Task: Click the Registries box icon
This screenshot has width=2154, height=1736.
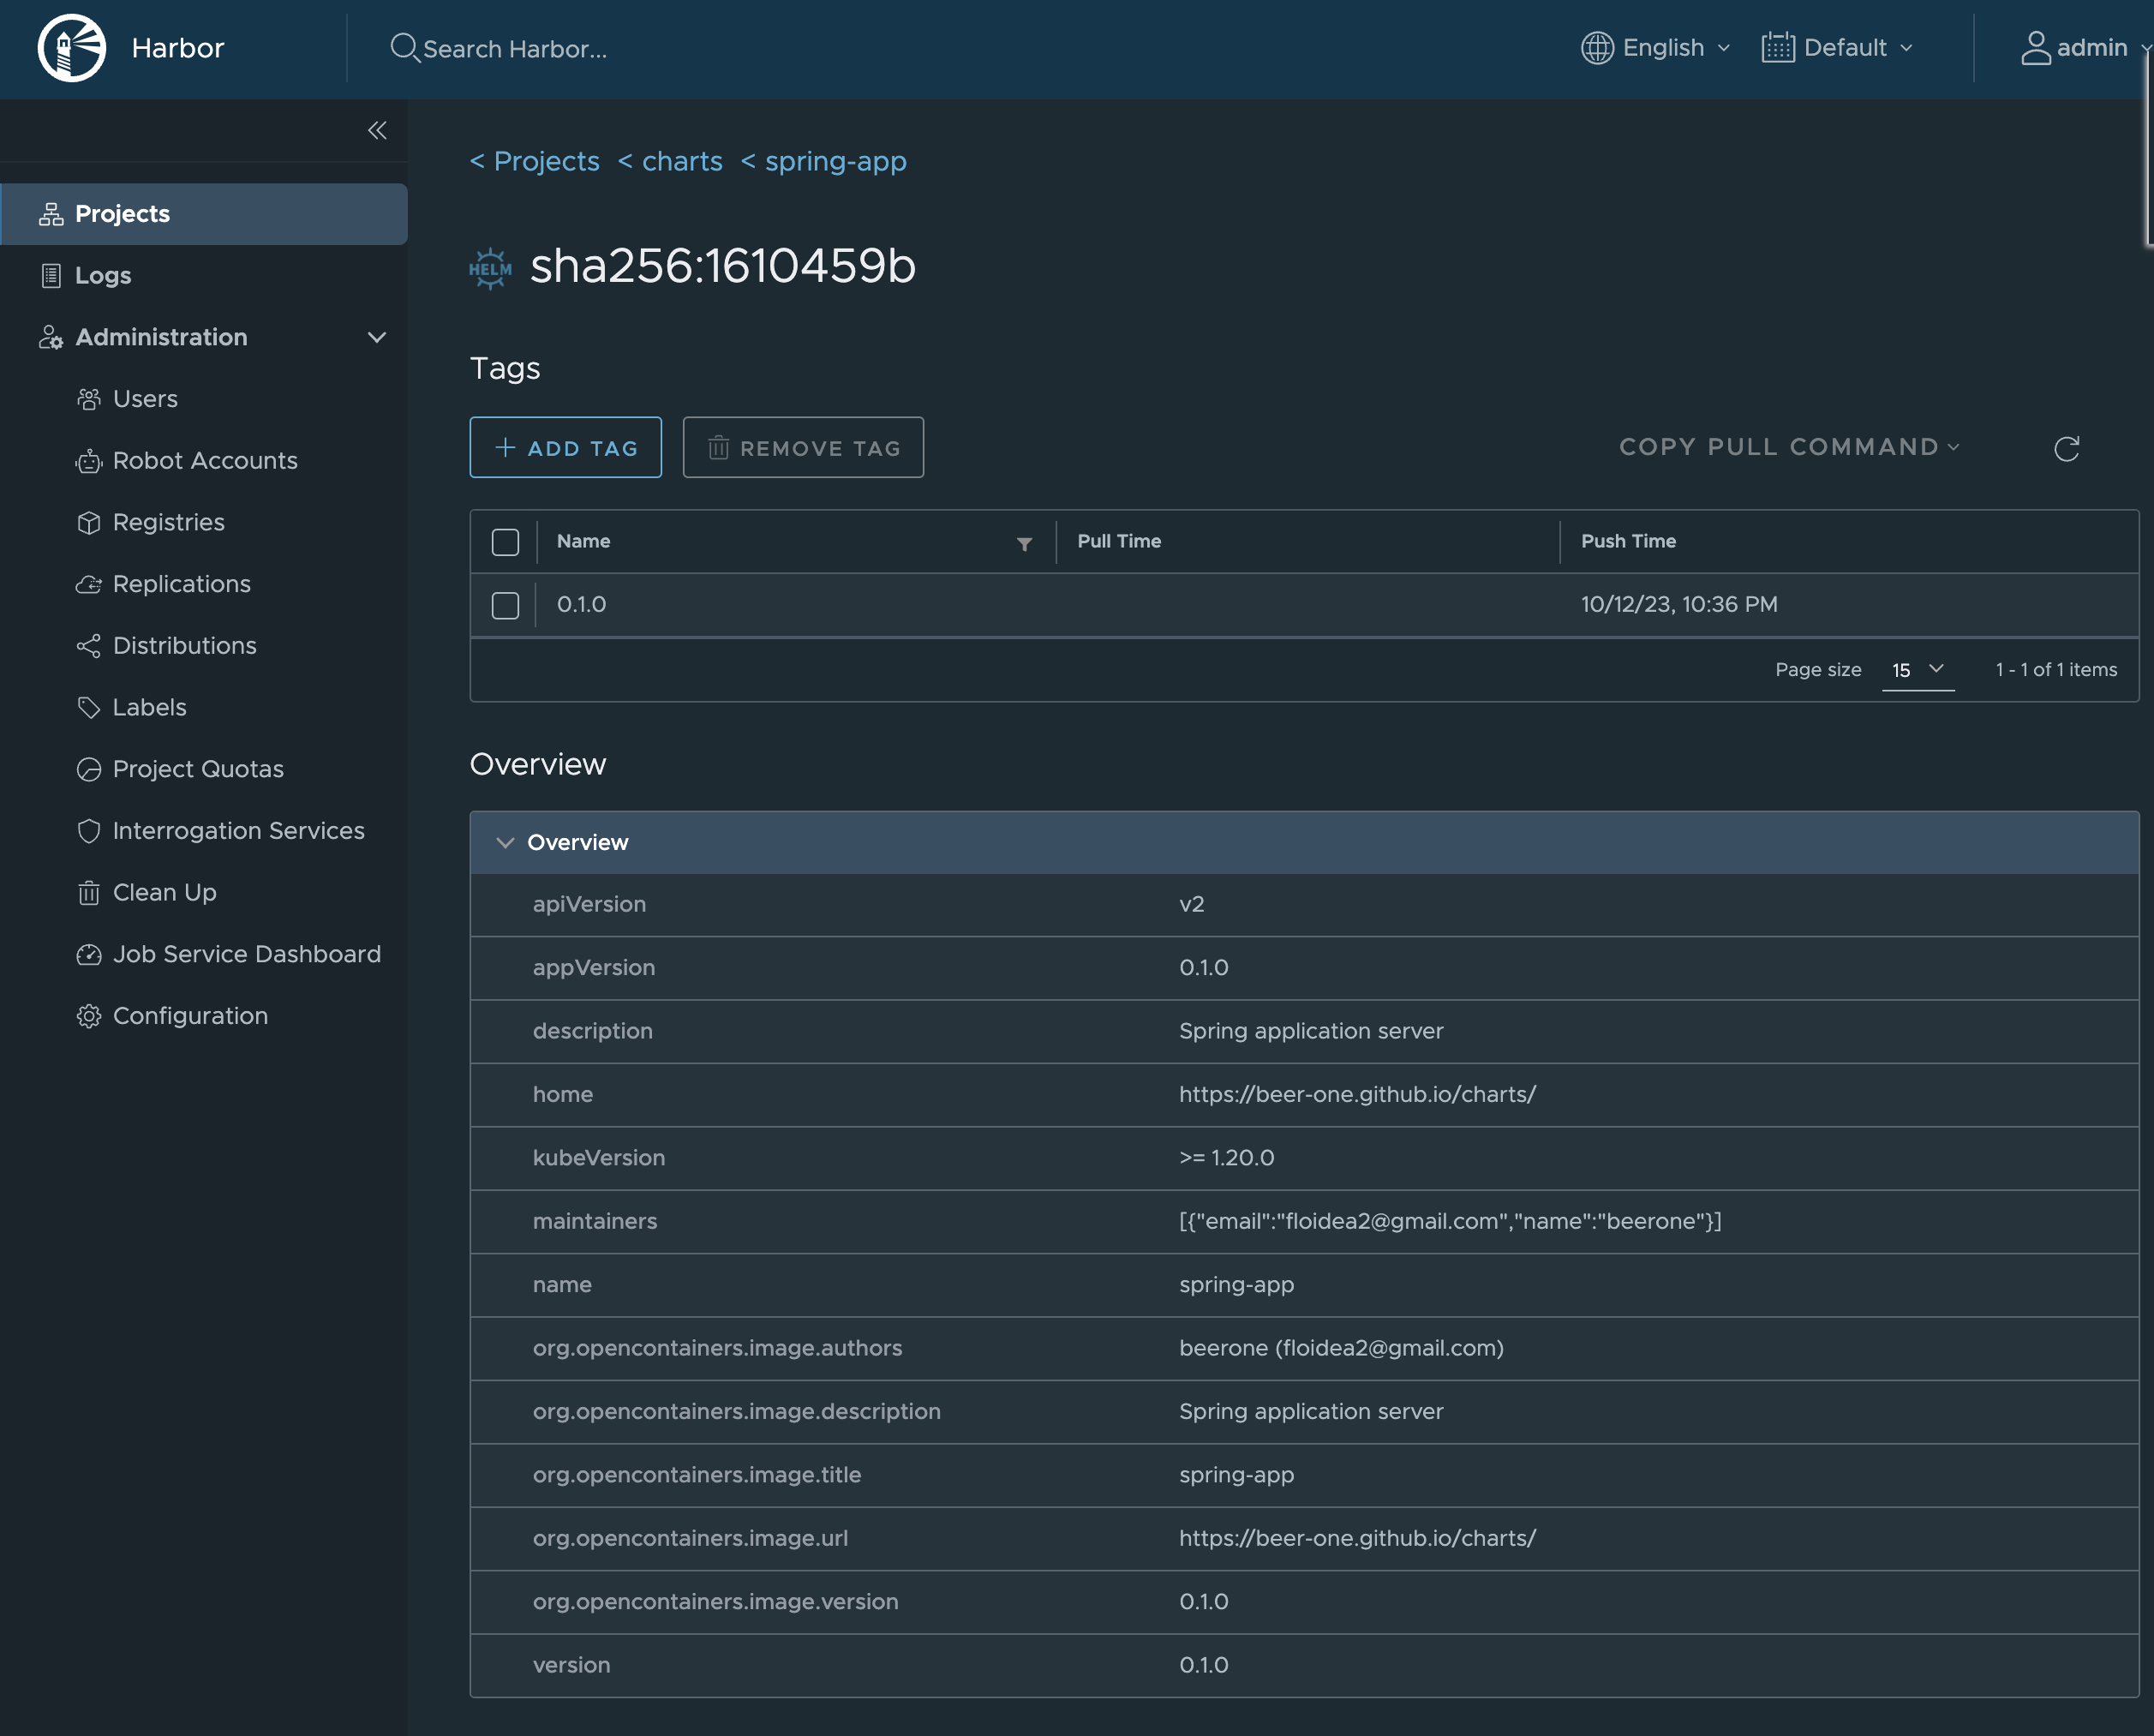Action: tap(89, 523)
